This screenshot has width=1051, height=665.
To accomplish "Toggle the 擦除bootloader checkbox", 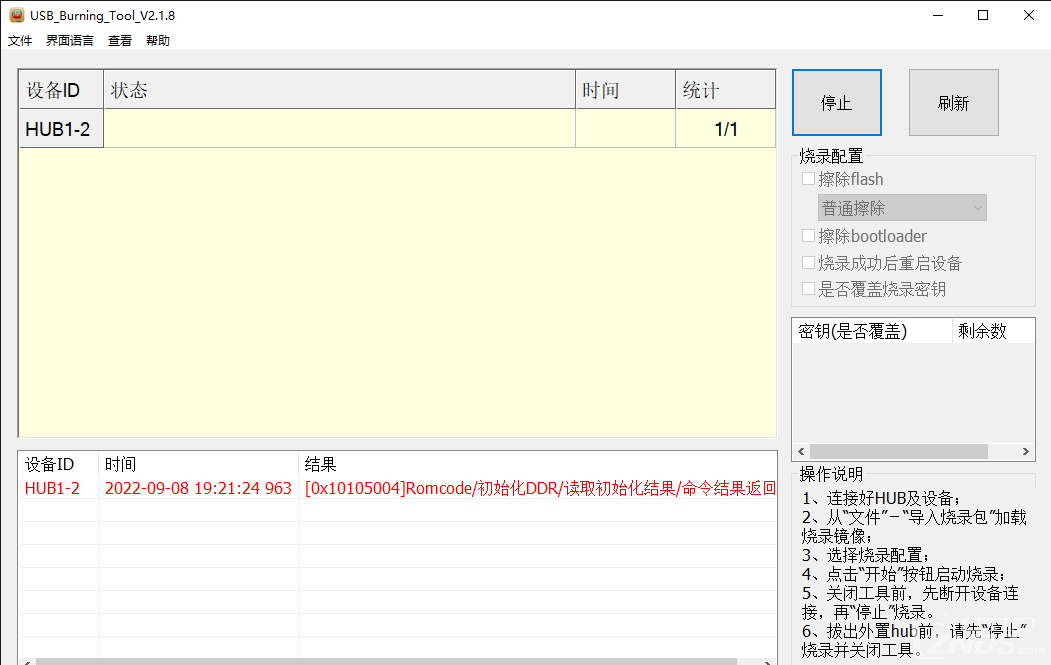I will (808, 237).
